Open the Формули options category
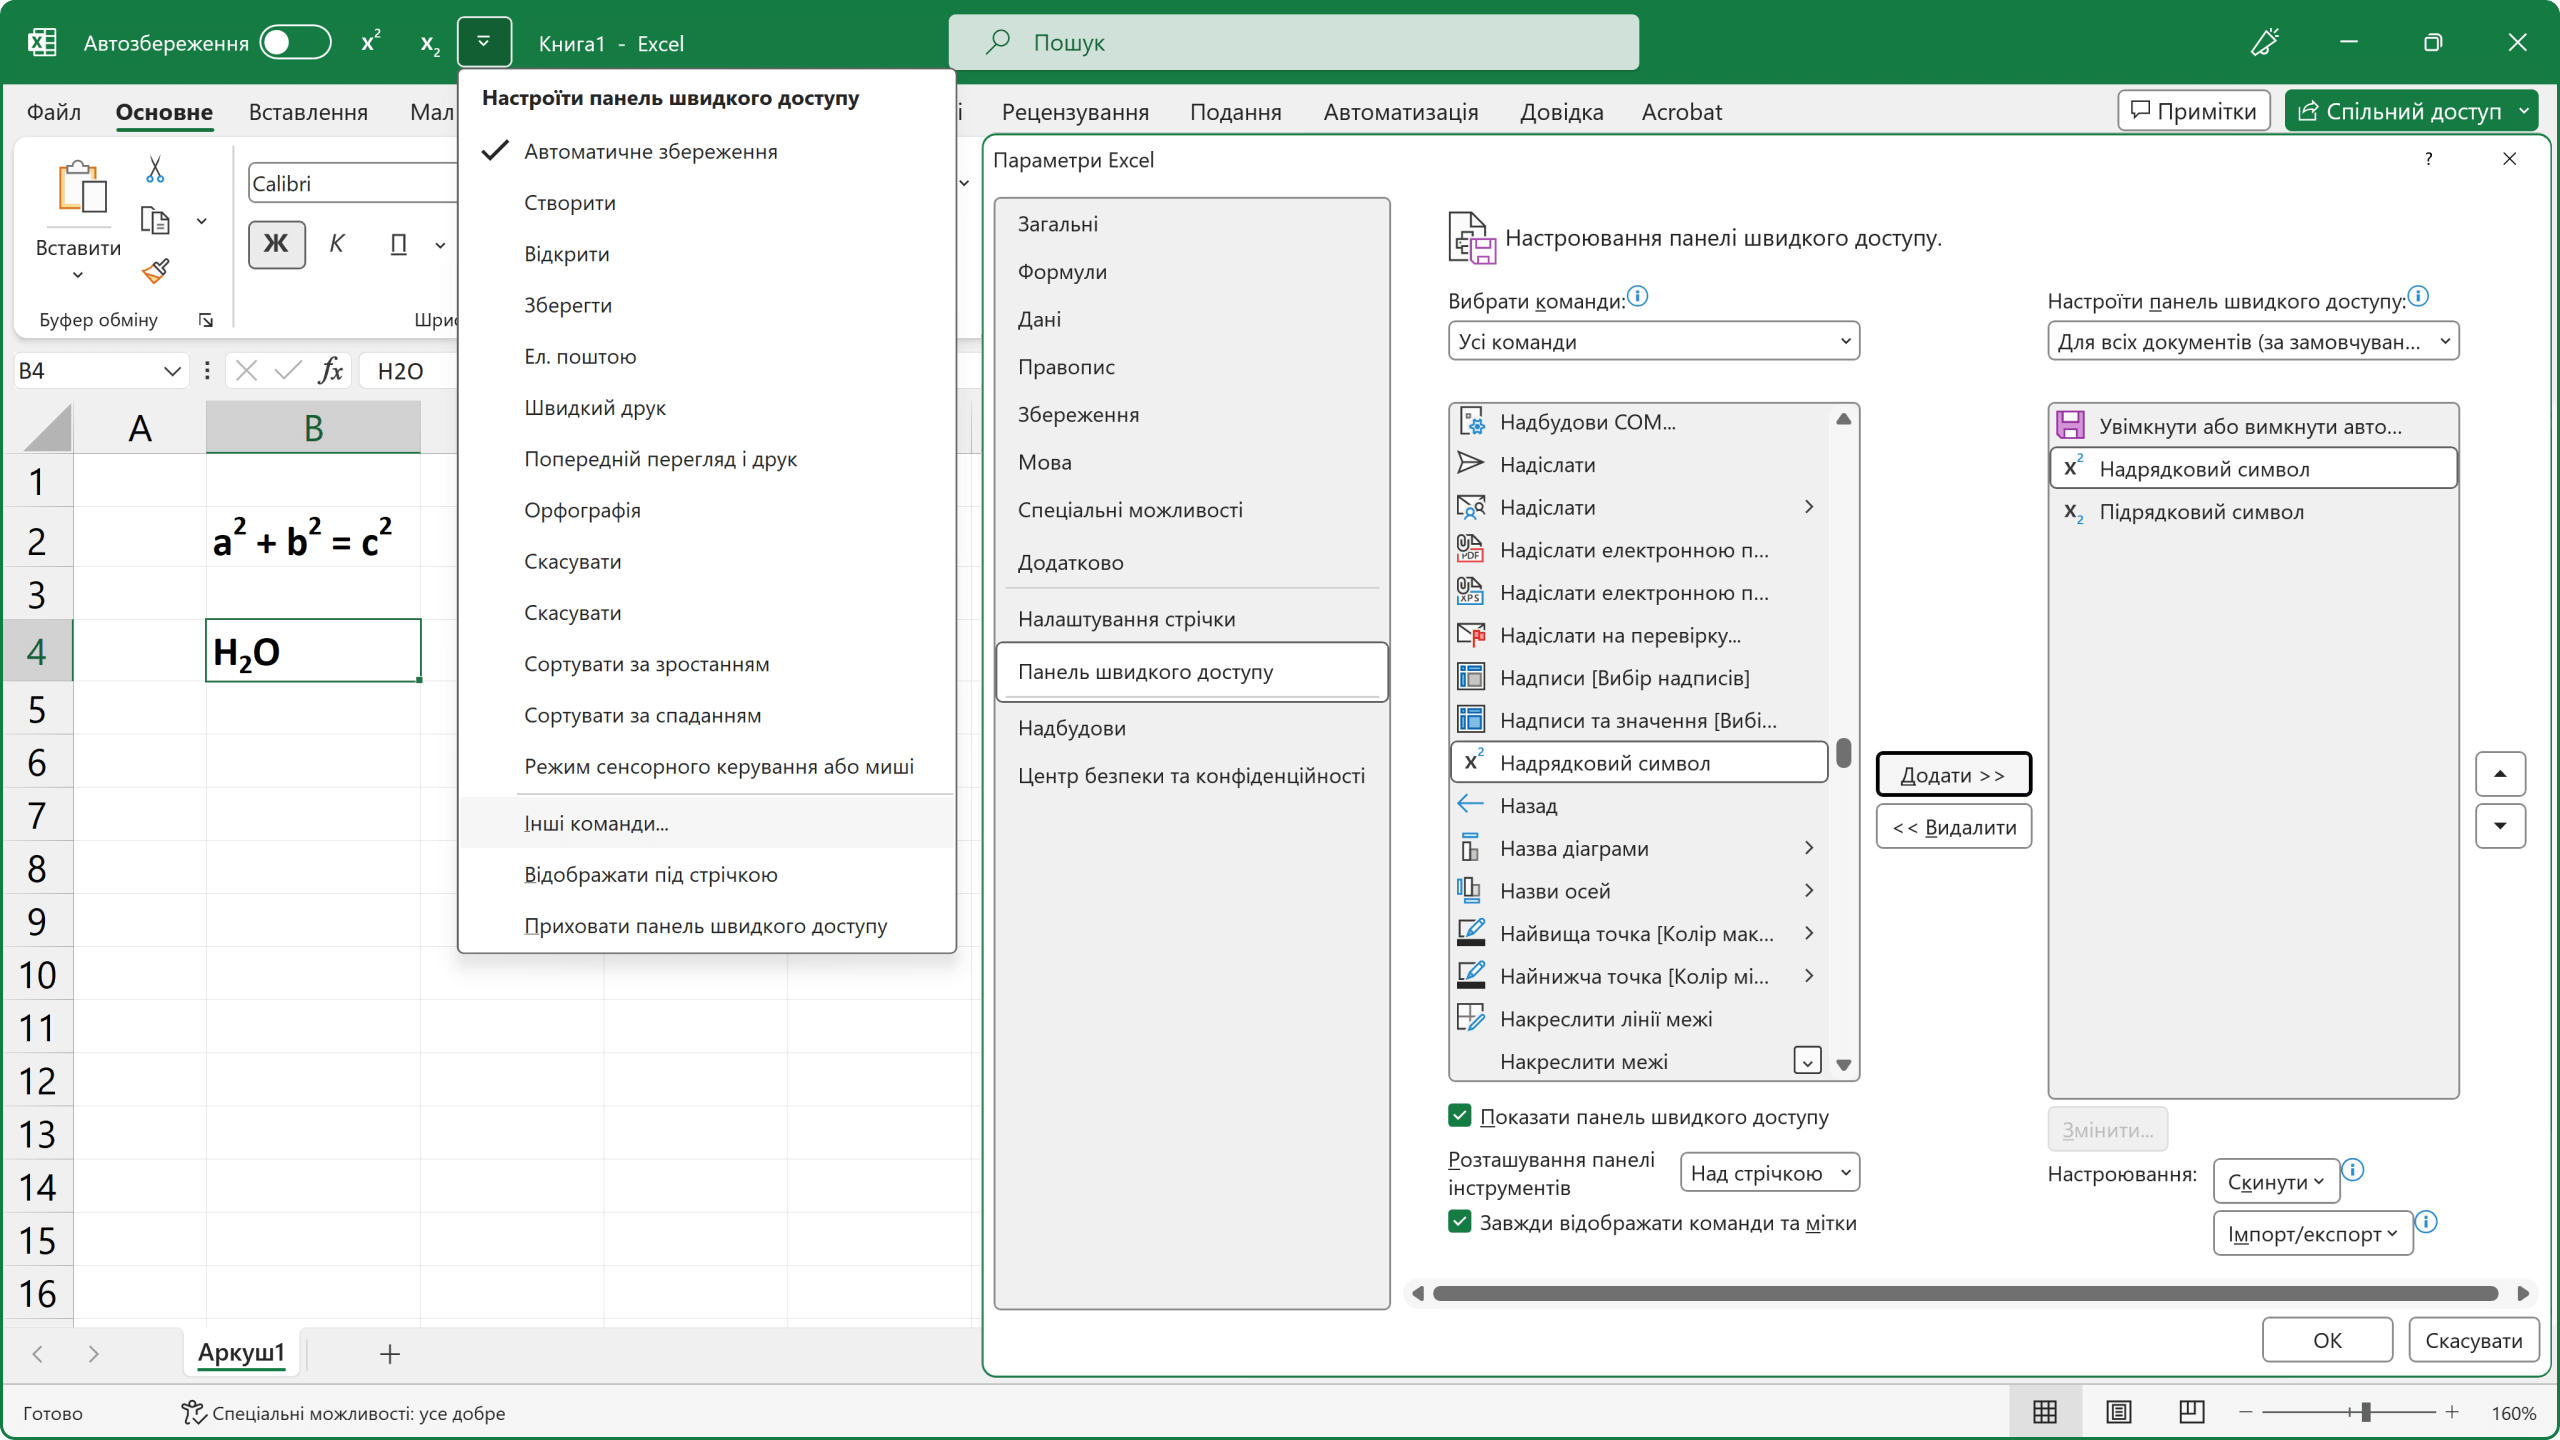 coord(1062,271)
